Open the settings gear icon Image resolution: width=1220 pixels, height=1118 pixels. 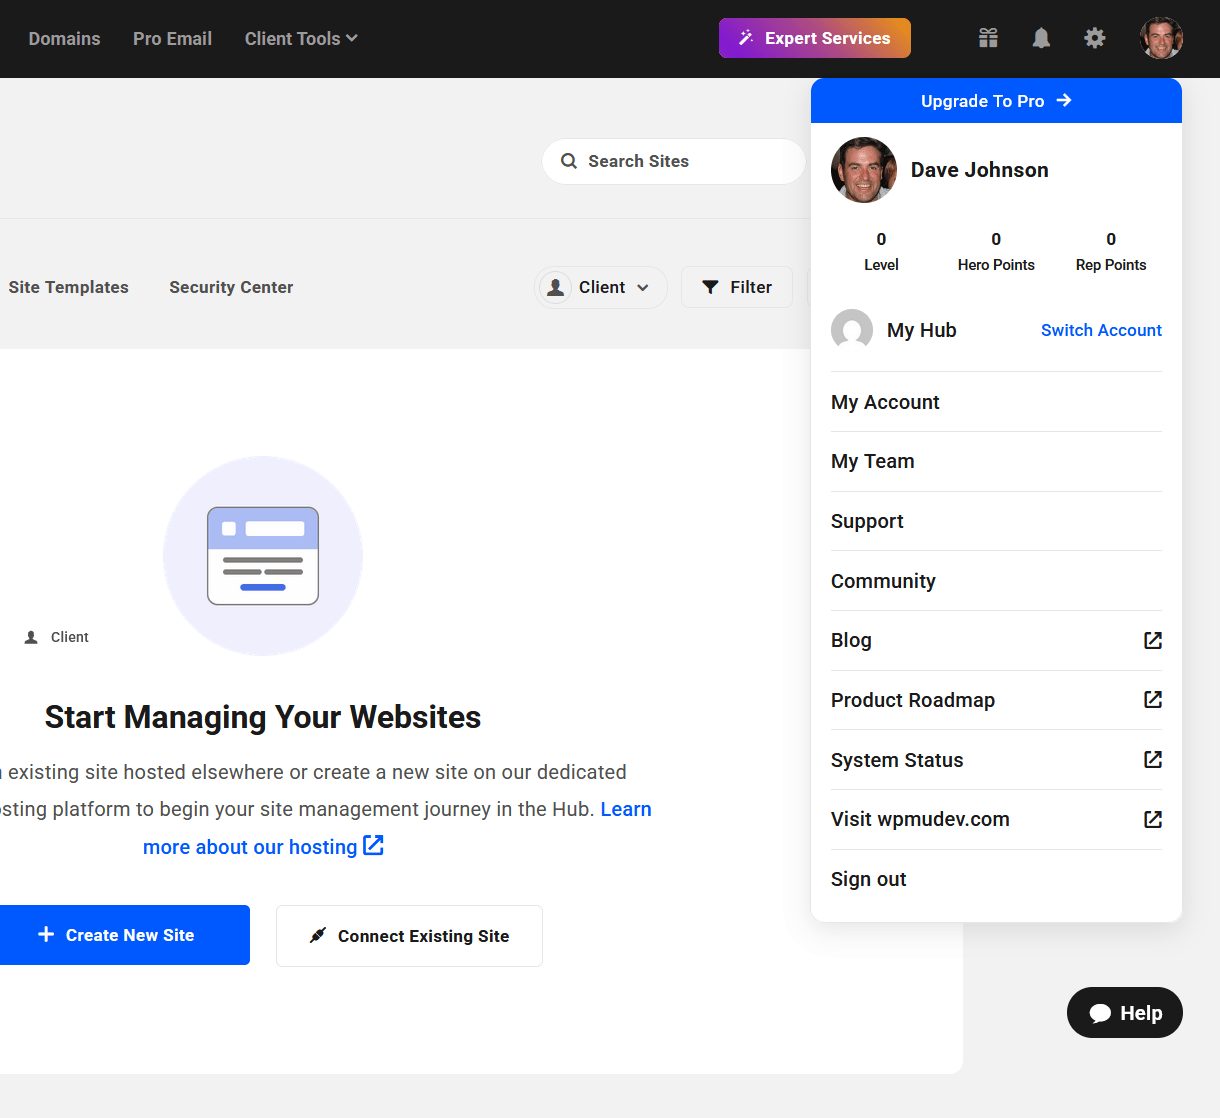[x=1095, y=38]
